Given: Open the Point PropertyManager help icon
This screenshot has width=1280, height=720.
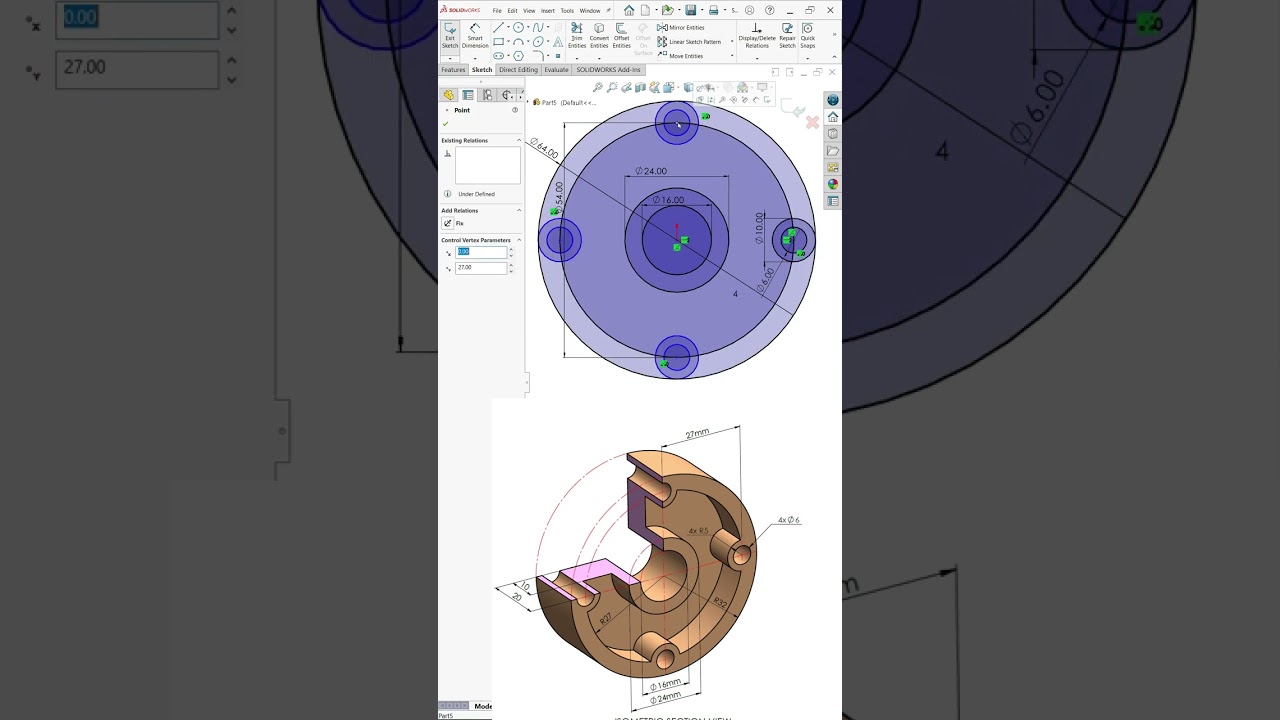Looking at the screenshot, I should click(515, 110).
